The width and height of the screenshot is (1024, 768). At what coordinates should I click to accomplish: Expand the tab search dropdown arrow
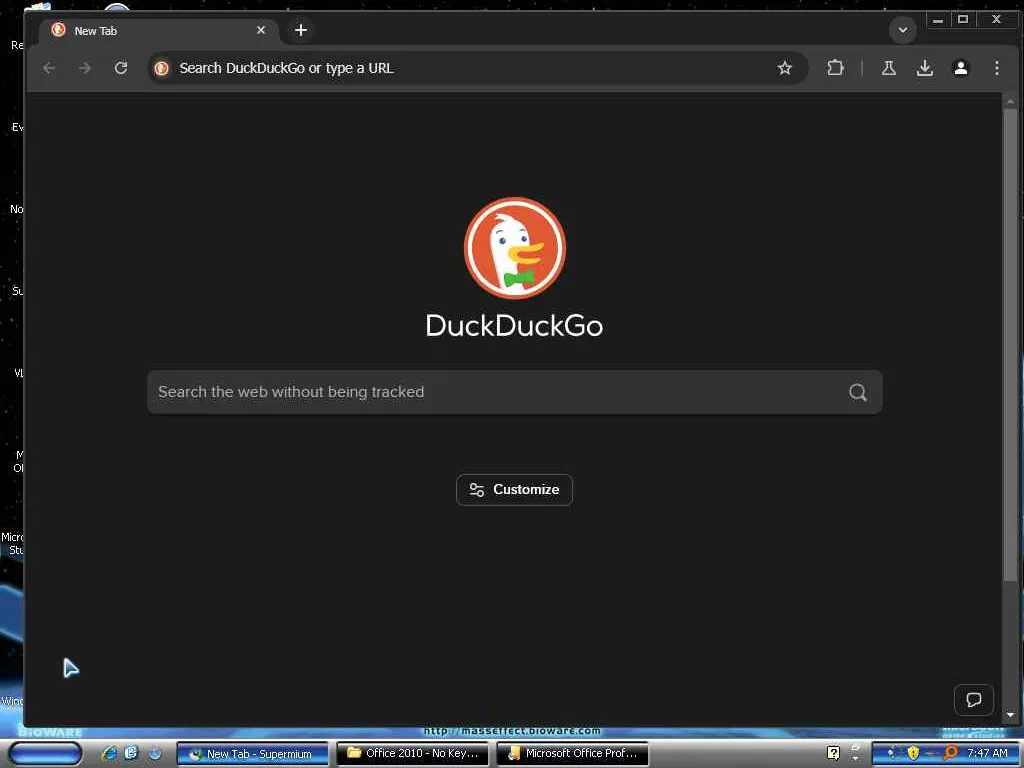point(903,30)
